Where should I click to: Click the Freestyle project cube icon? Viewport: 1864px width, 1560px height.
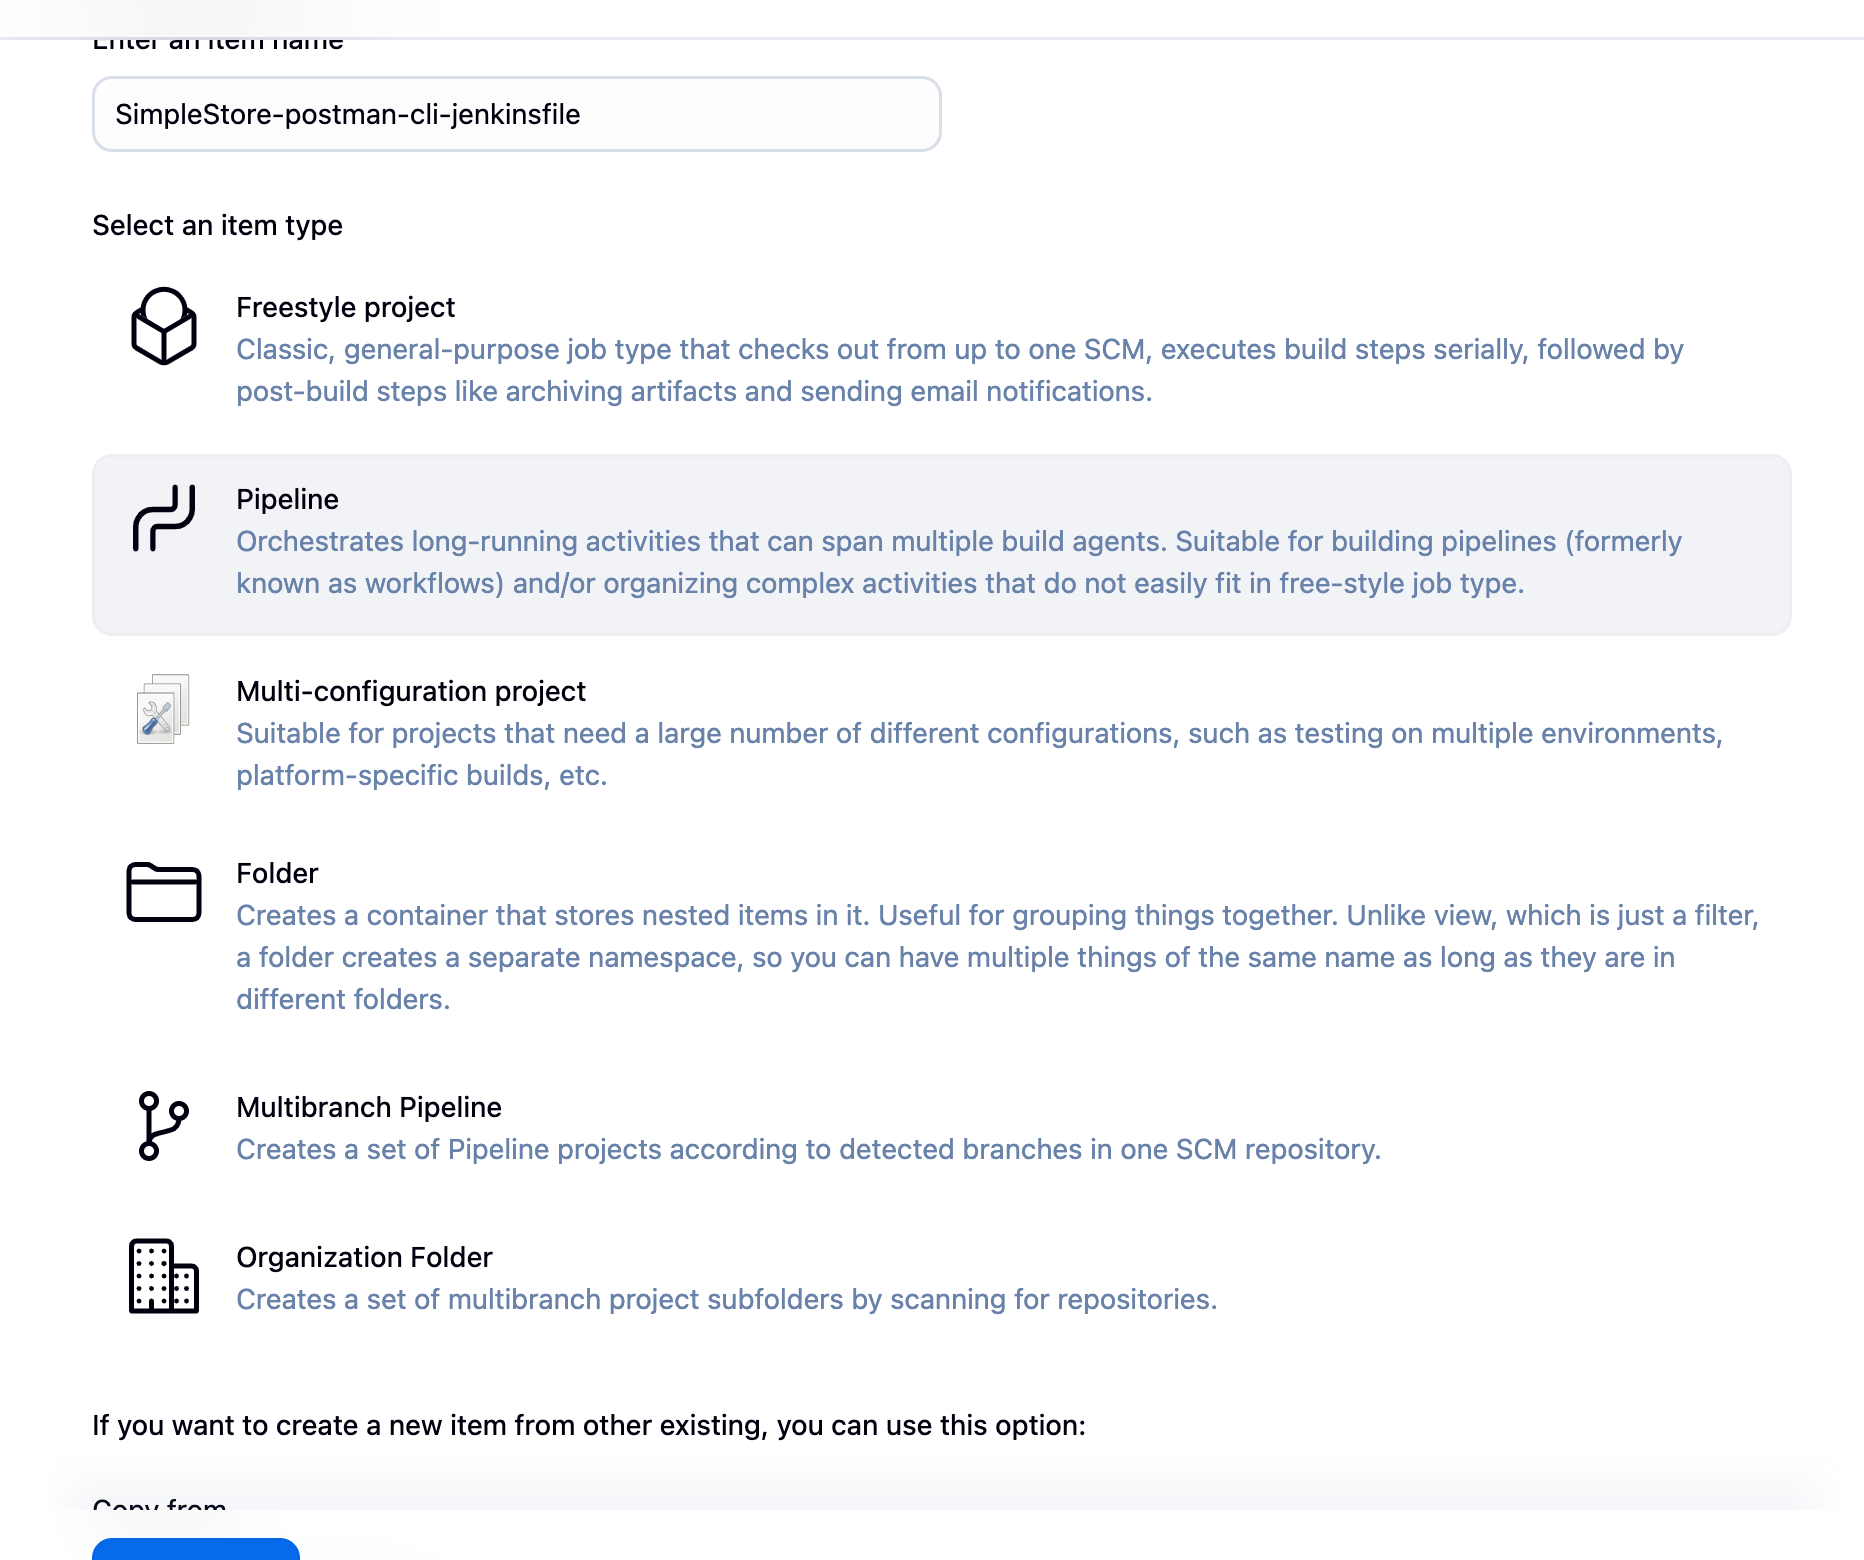[x=164, y=326]
